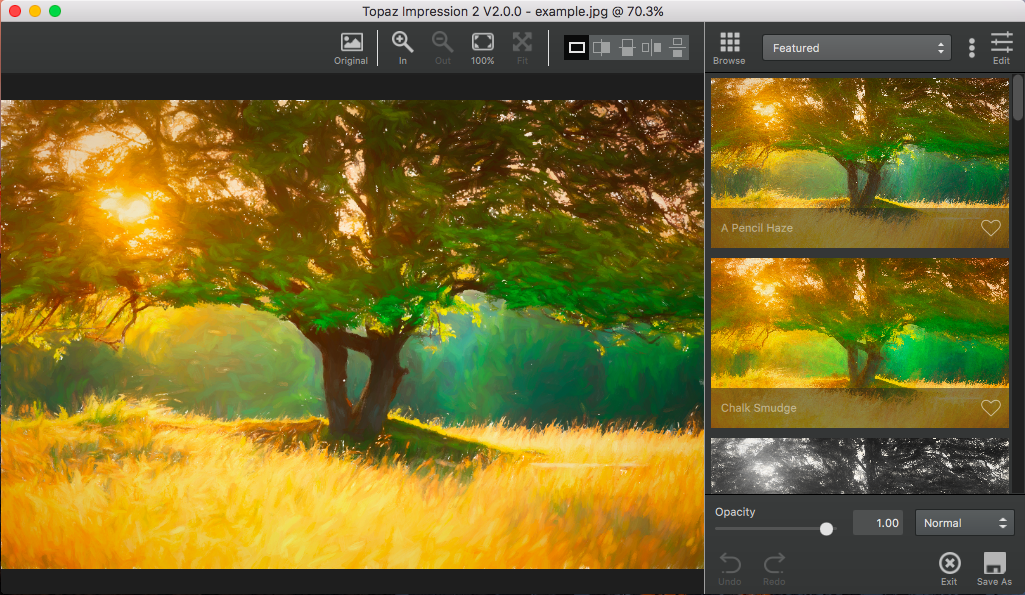1025x595 pixels.
Task: Open the Normal blend mode dropdown
Action: pos(964,523)
